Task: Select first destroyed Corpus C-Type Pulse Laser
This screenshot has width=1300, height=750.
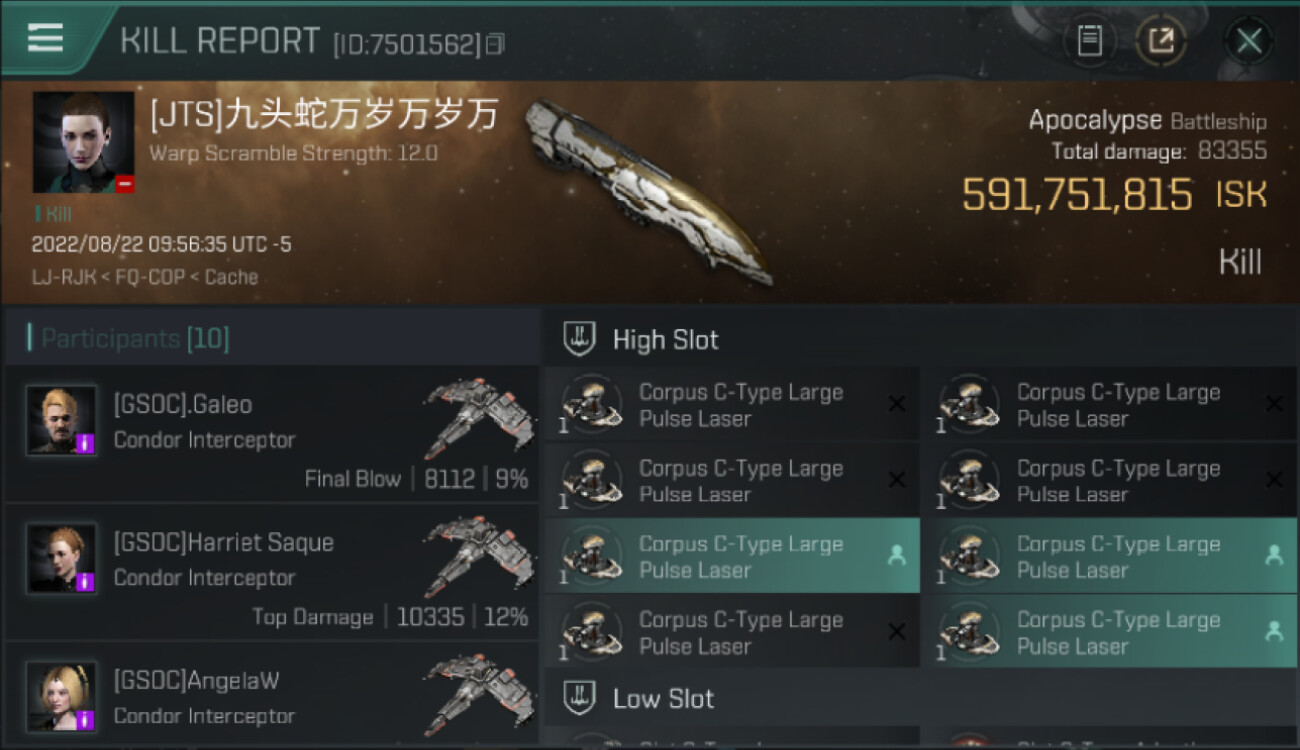Action: pos(732,405)
